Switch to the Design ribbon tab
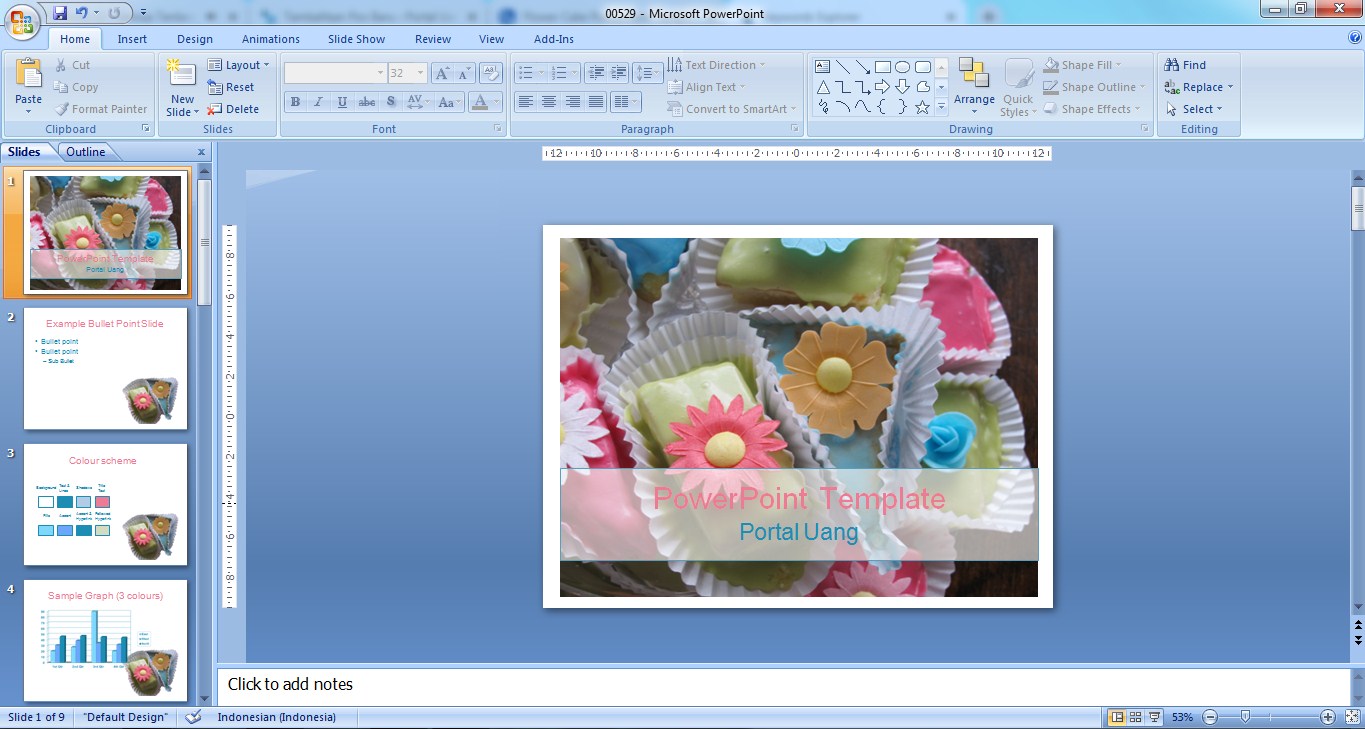 point(195,39)
